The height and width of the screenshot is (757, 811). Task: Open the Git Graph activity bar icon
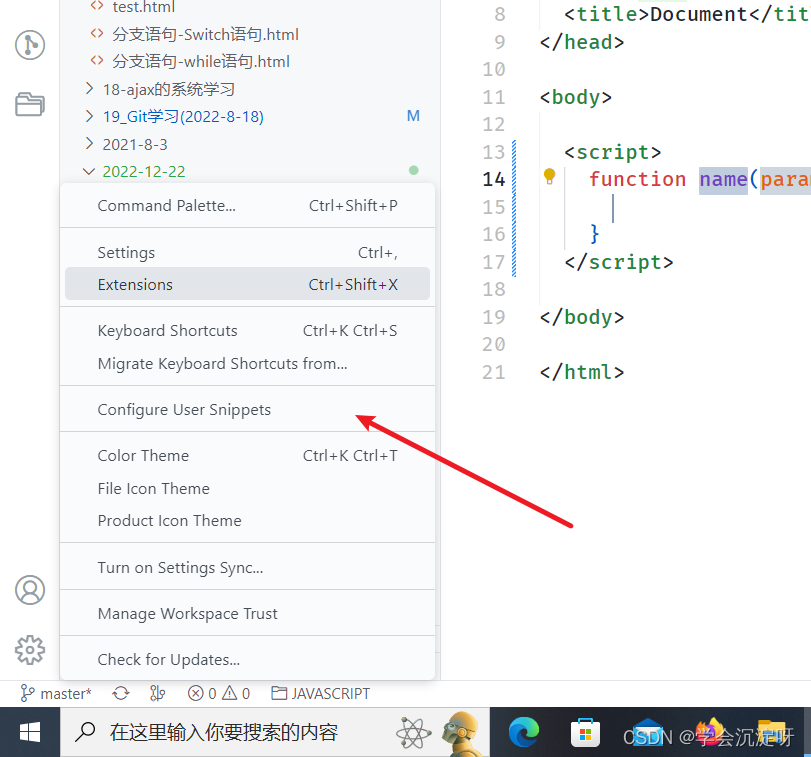click(30, 45)
